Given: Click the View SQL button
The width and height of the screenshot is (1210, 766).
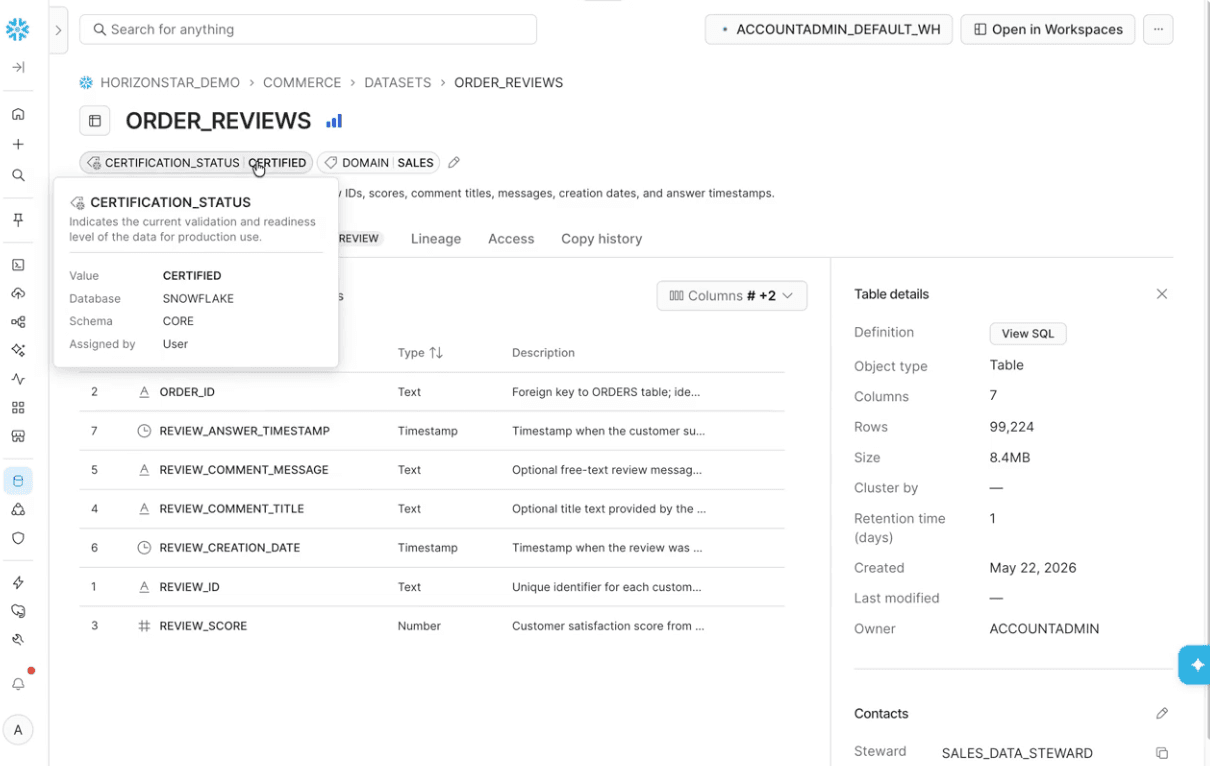Looking at the screenshot, I should point(1028,334).
